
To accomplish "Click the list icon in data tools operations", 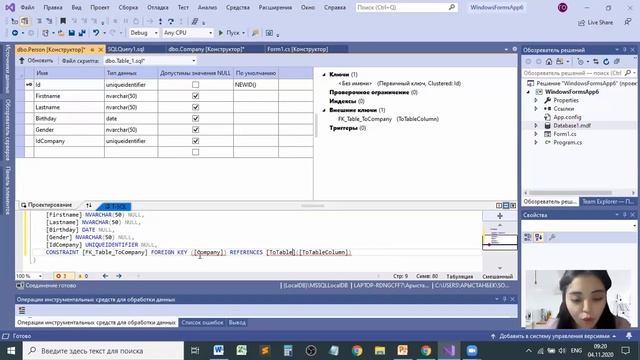I will point(22,310).
